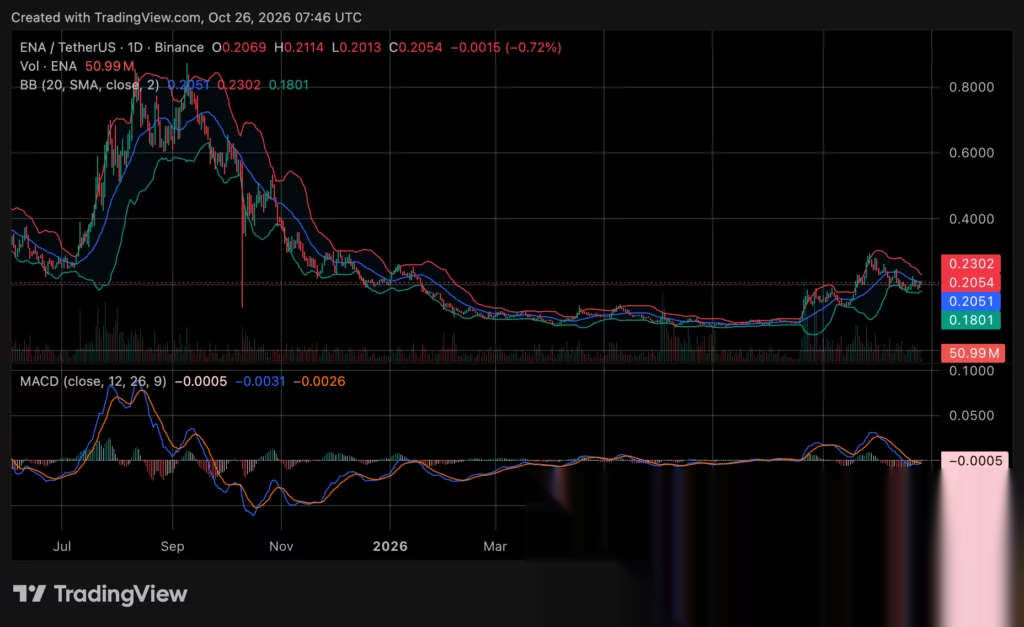Click the "0.0500" MACD axis label
This screenshot has width=1024, height=627.
coord(972,416)
